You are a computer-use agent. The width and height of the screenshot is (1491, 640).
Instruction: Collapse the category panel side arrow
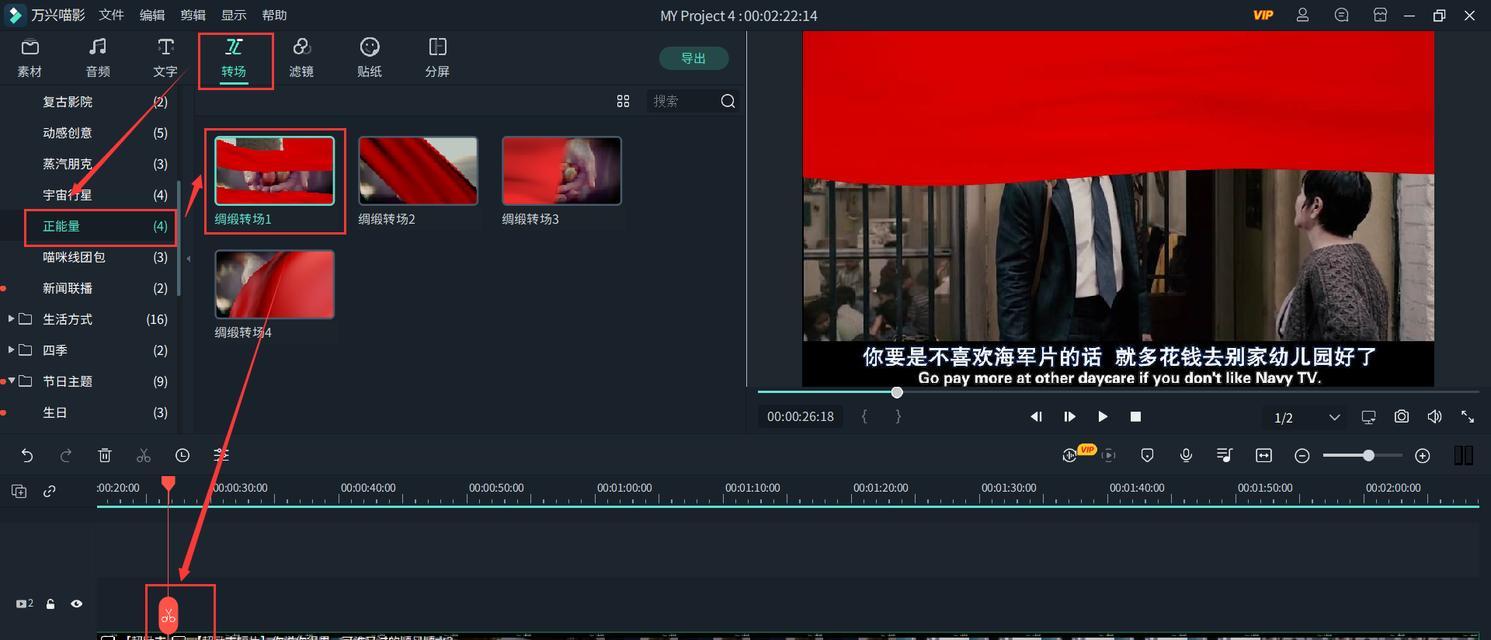(x=188, y=259)
